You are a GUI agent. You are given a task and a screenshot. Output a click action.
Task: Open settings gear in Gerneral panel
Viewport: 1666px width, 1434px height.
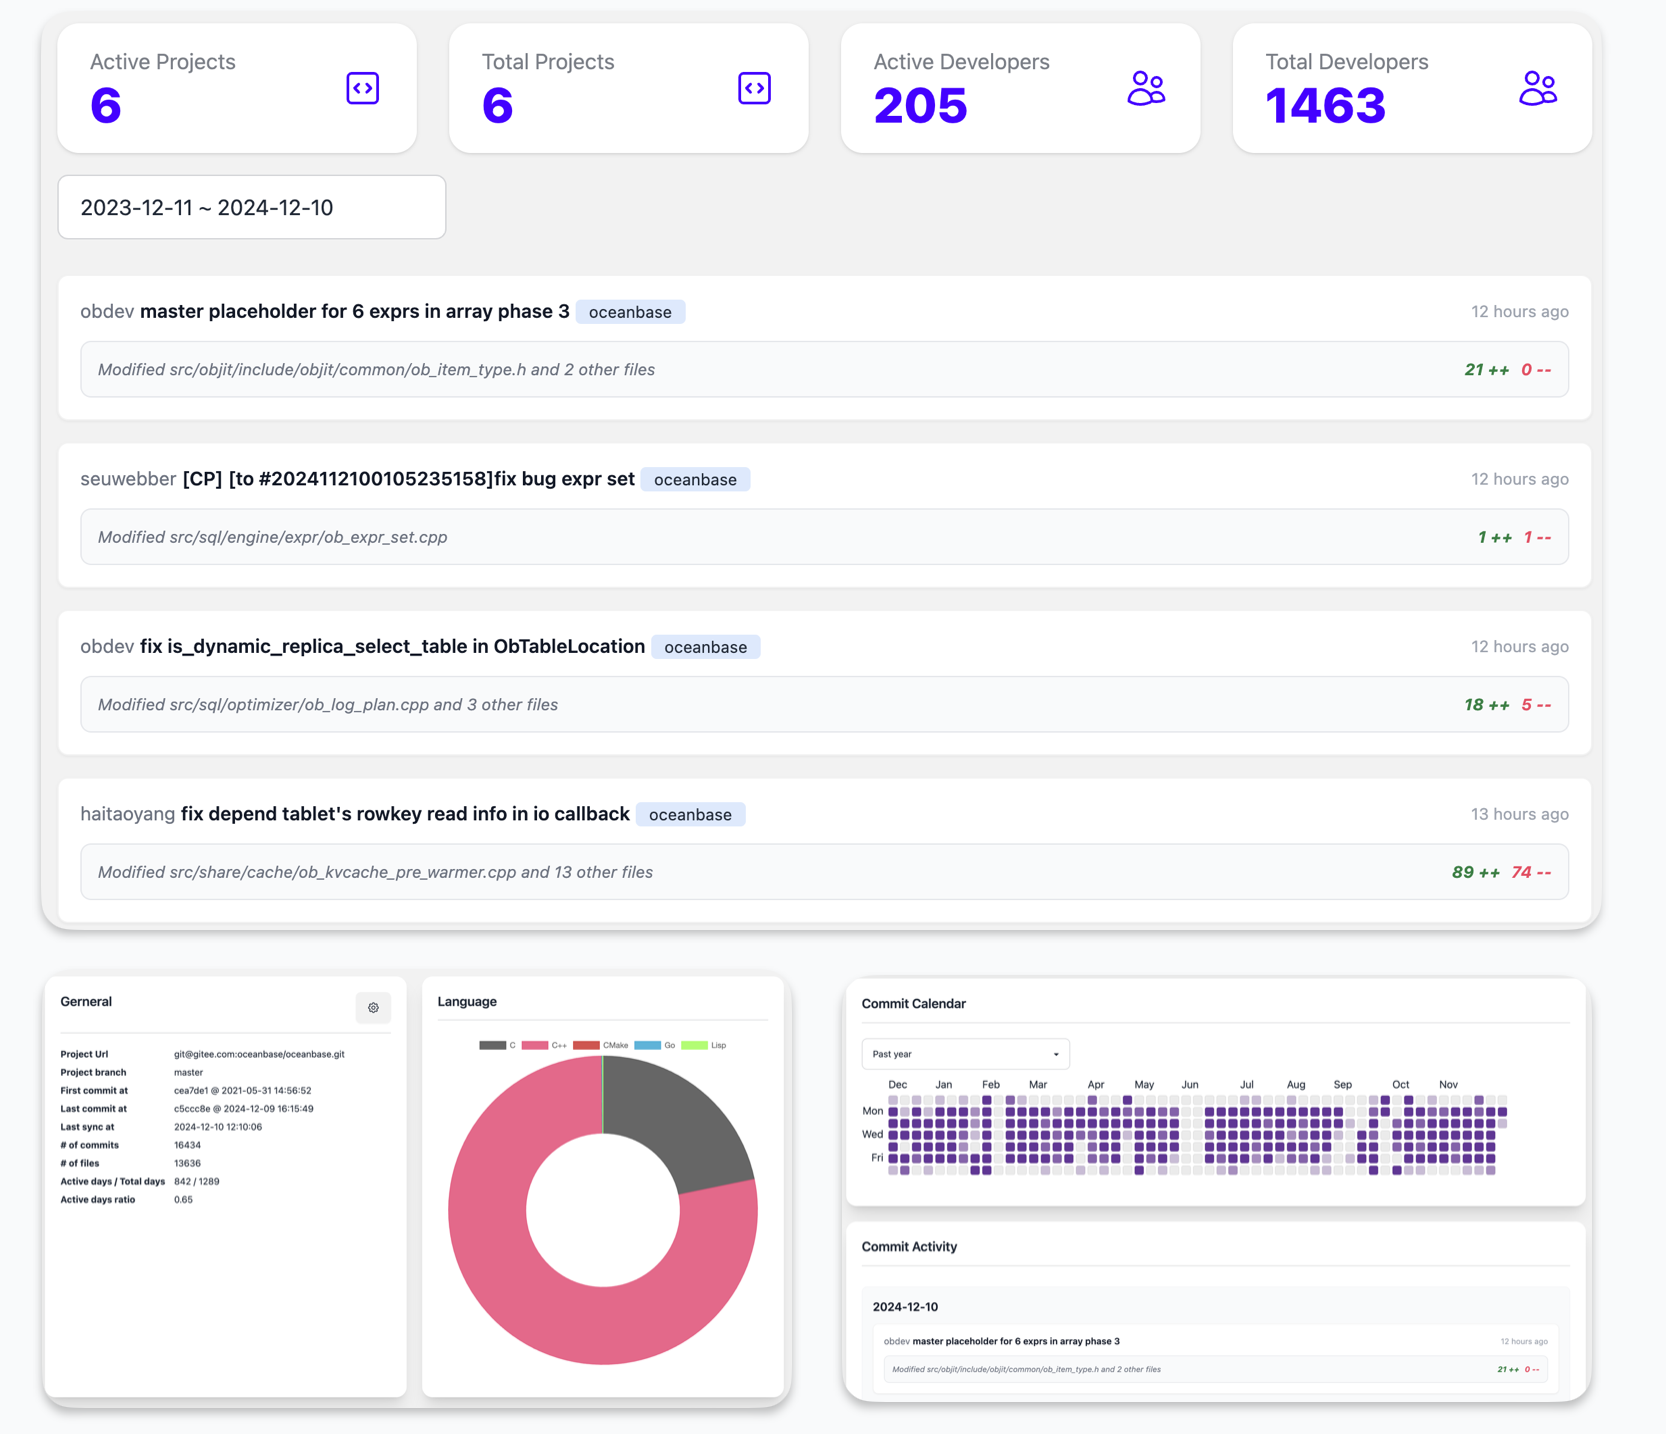pyautogui.click(x=373, y=1008)
